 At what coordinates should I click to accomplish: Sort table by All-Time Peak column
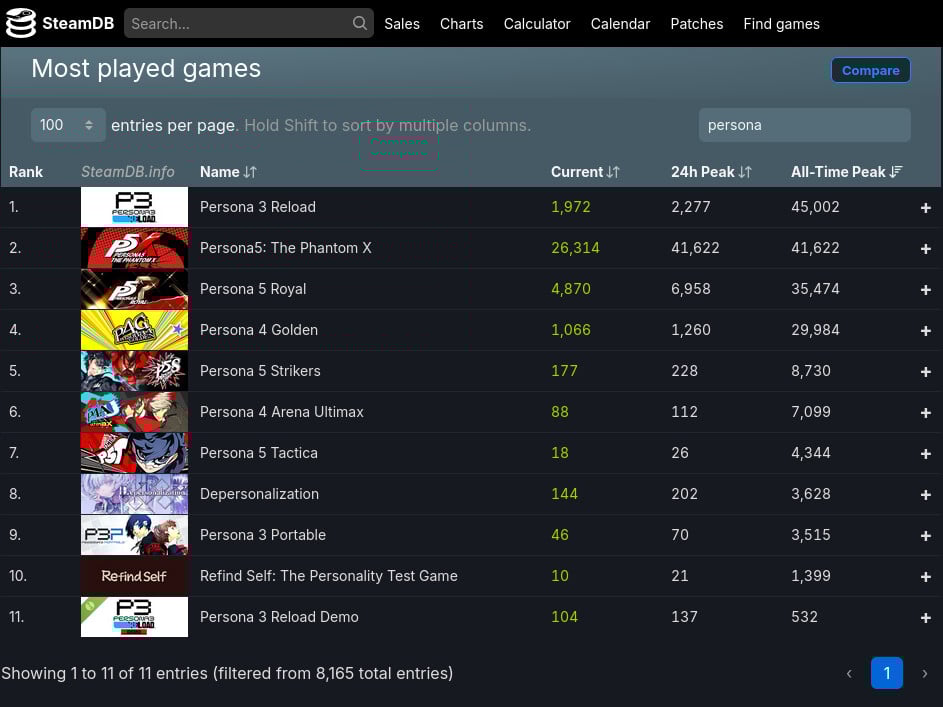click(x=846, y=172)
